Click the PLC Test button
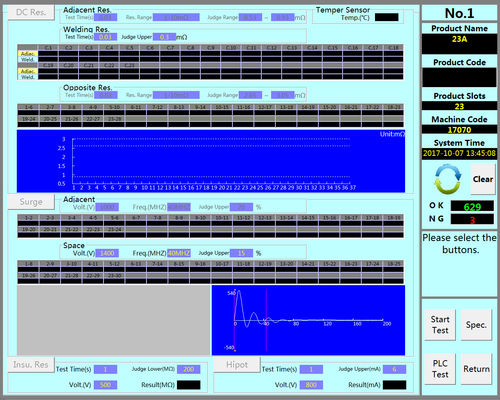This screenshot has width=500, height=400. 440,369
